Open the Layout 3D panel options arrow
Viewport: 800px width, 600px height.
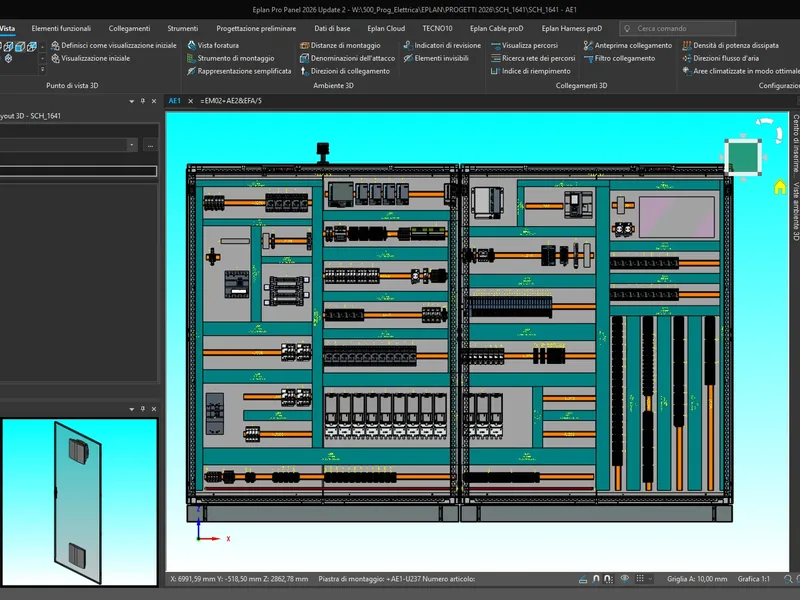coord(132,102)
